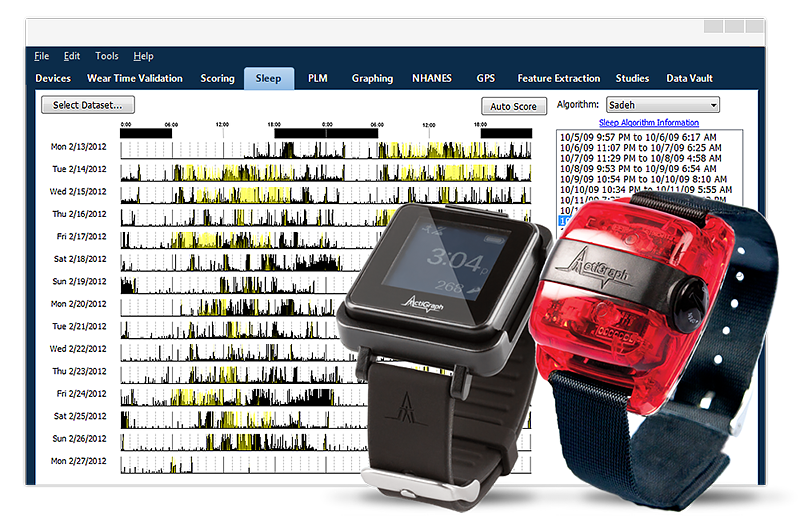Screen dimensions: 800x516
Task: Switch to the Devices tab
Action: tap(53, 78)
